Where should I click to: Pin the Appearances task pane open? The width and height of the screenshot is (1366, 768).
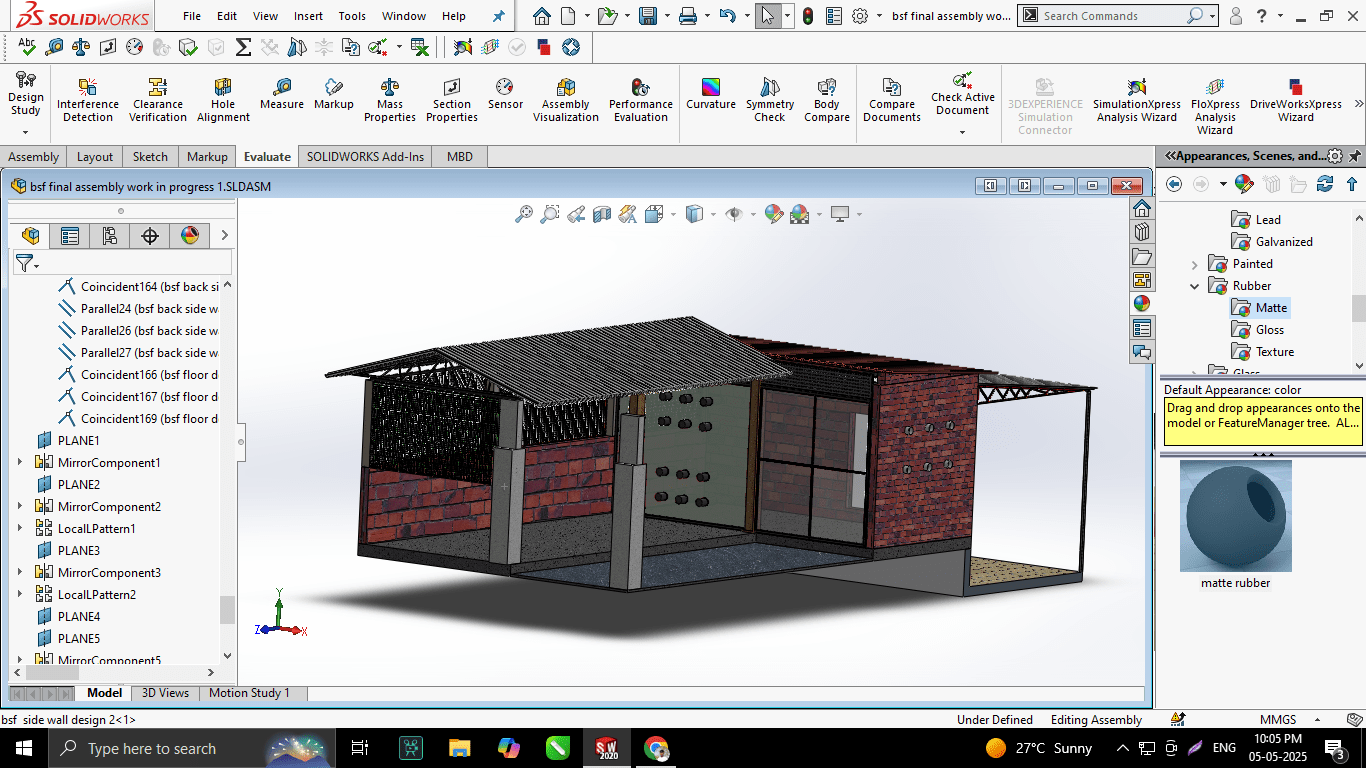click(x=1354, y=156)
